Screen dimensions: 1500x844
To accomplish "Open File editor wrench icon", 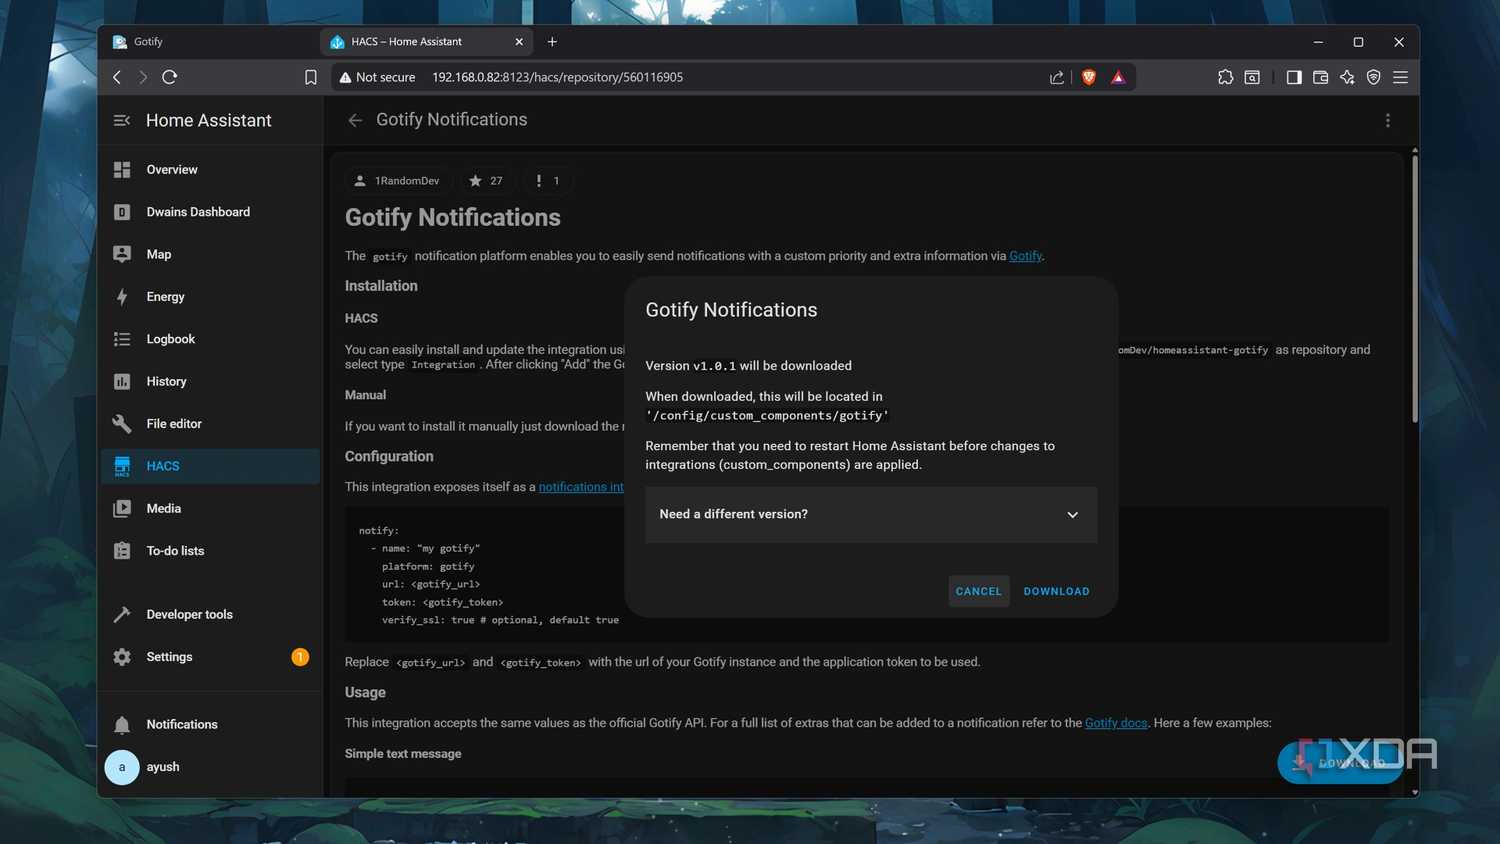I will coord(122,424).
